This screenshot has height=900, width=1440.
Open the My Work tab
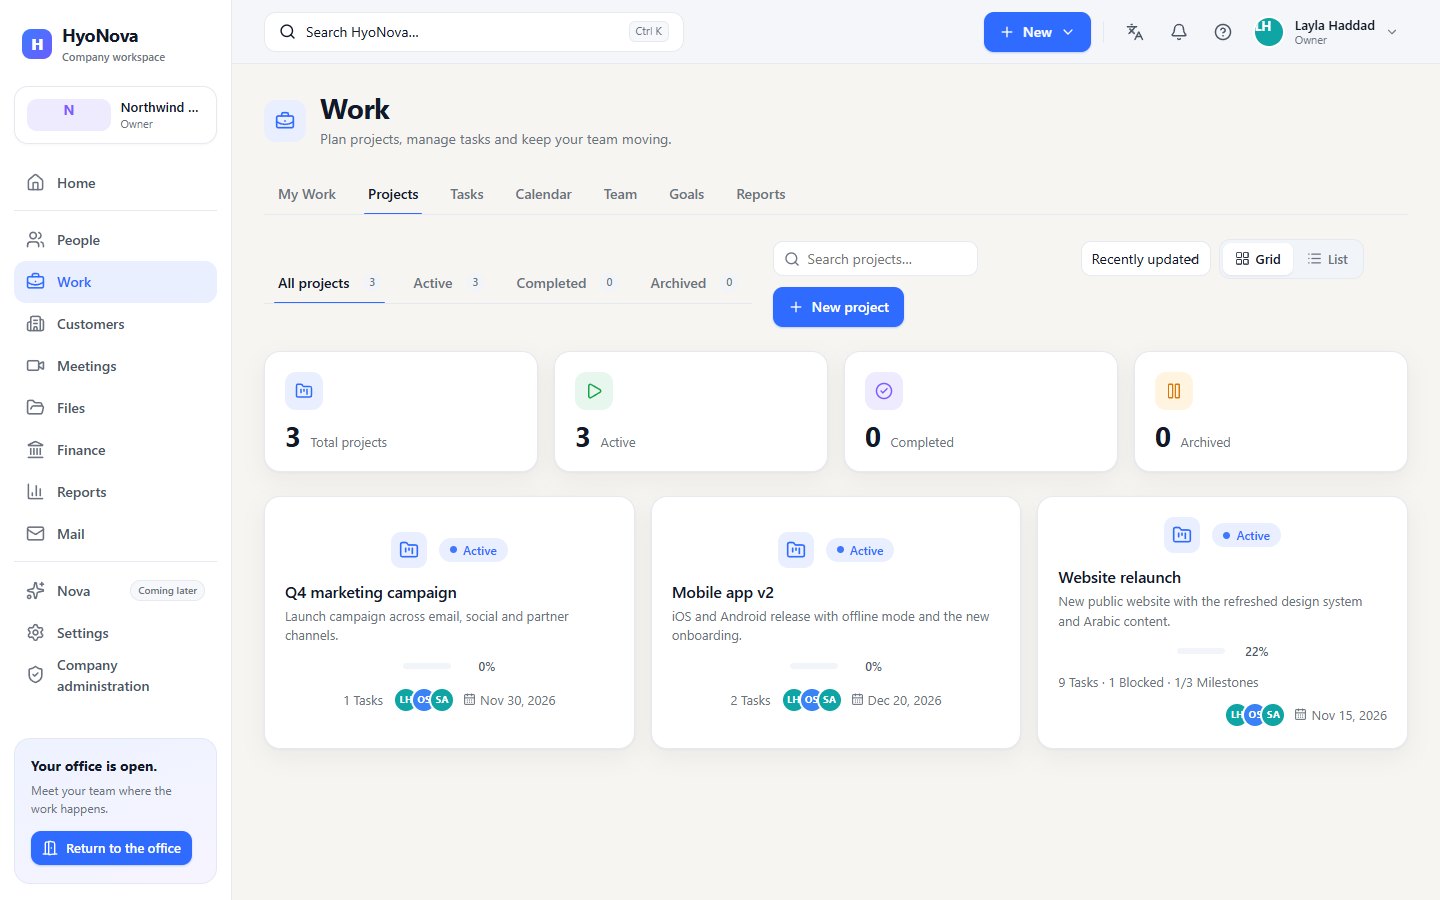pyautogui.click(x=307, y=194)
